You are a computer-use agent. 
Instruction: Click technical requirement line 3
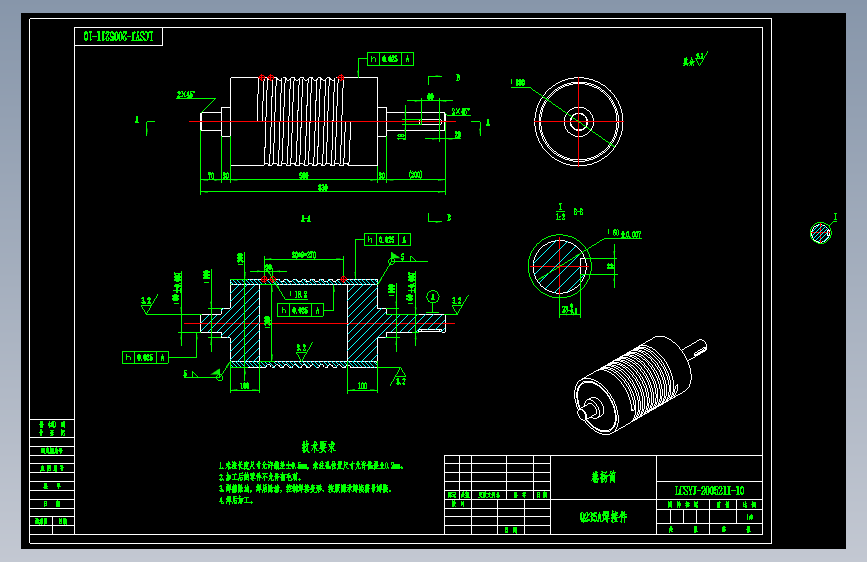point(305,488)
